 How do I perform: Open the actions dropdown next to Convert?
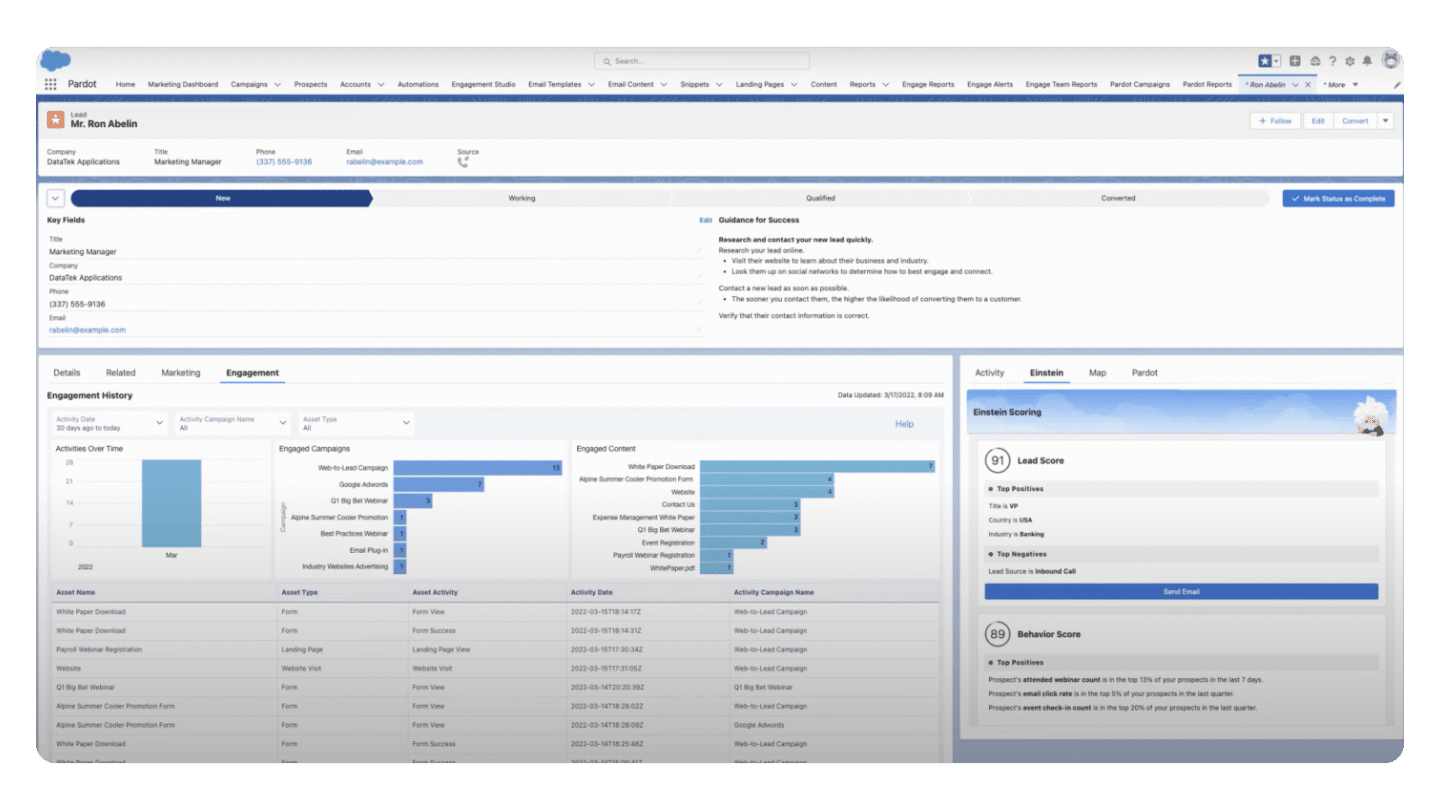[1385, 121]
